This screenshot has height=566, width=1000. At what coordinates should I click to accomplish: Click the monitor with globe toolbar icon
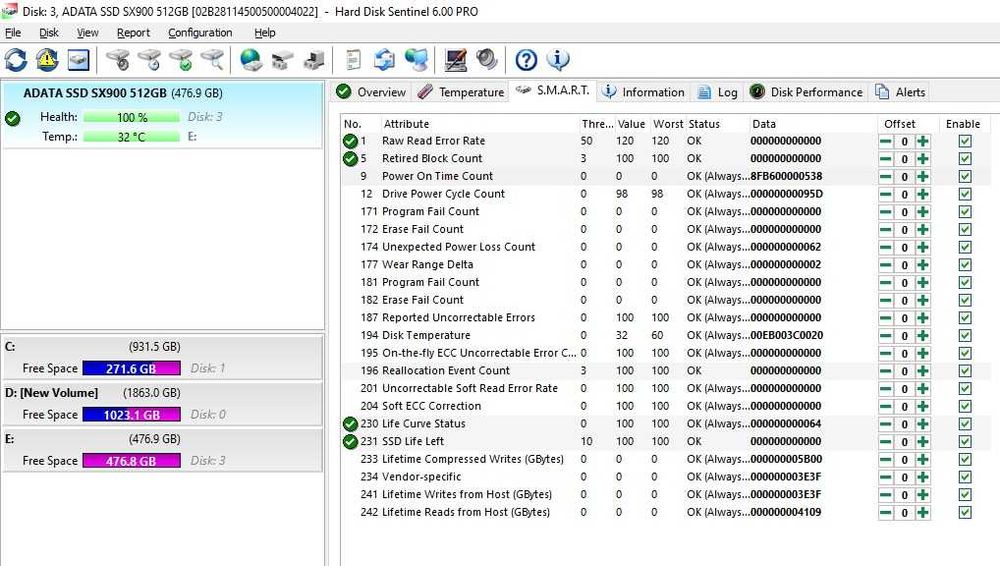pos(416,60)
